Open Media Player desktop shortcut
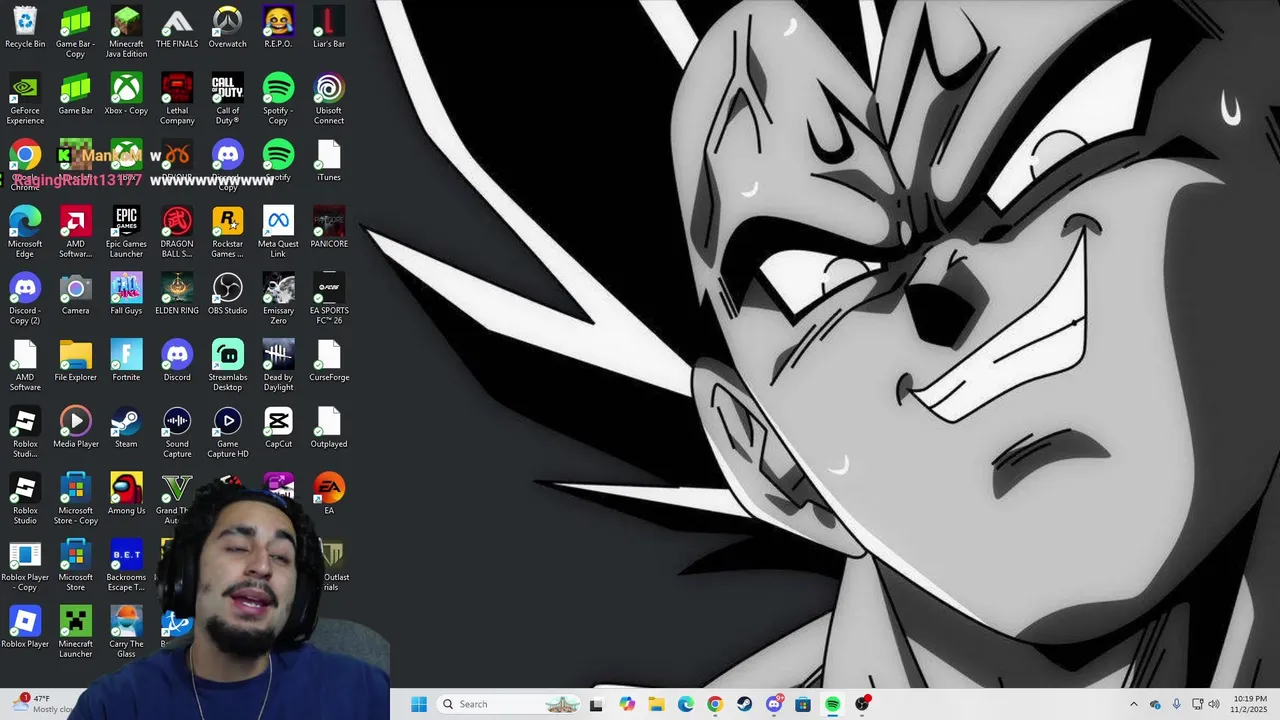Image resolution: width=1280 pixels, height=720 pixels. pos(76,428)
